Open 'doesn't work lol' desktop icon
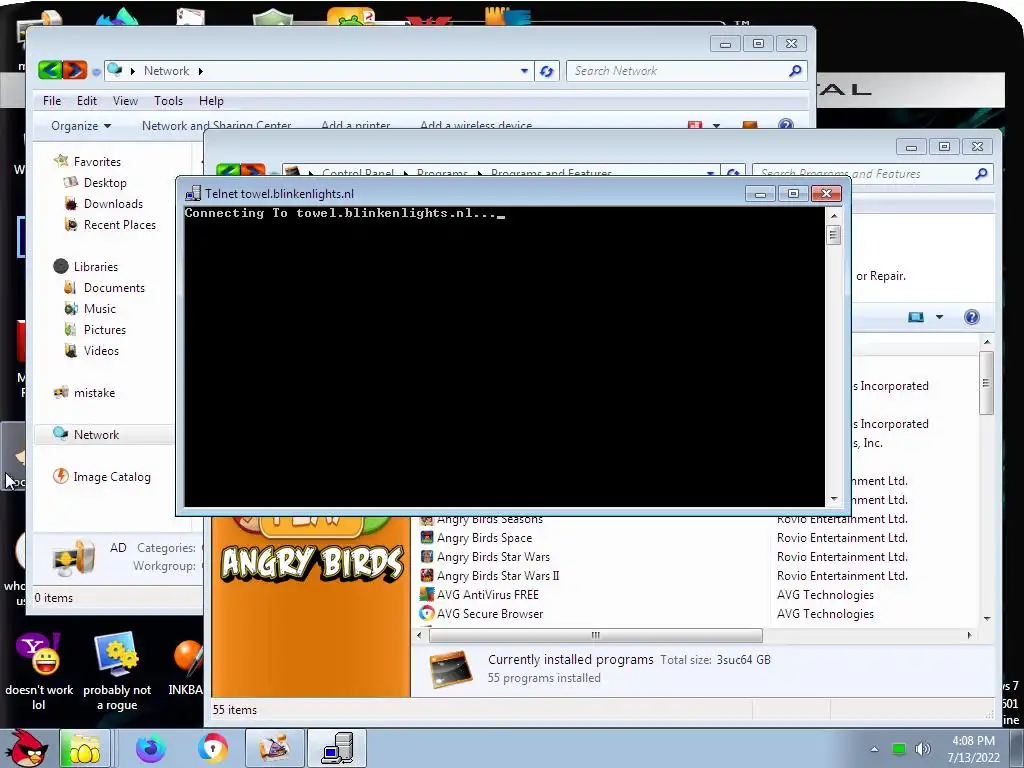 (39, 672)
